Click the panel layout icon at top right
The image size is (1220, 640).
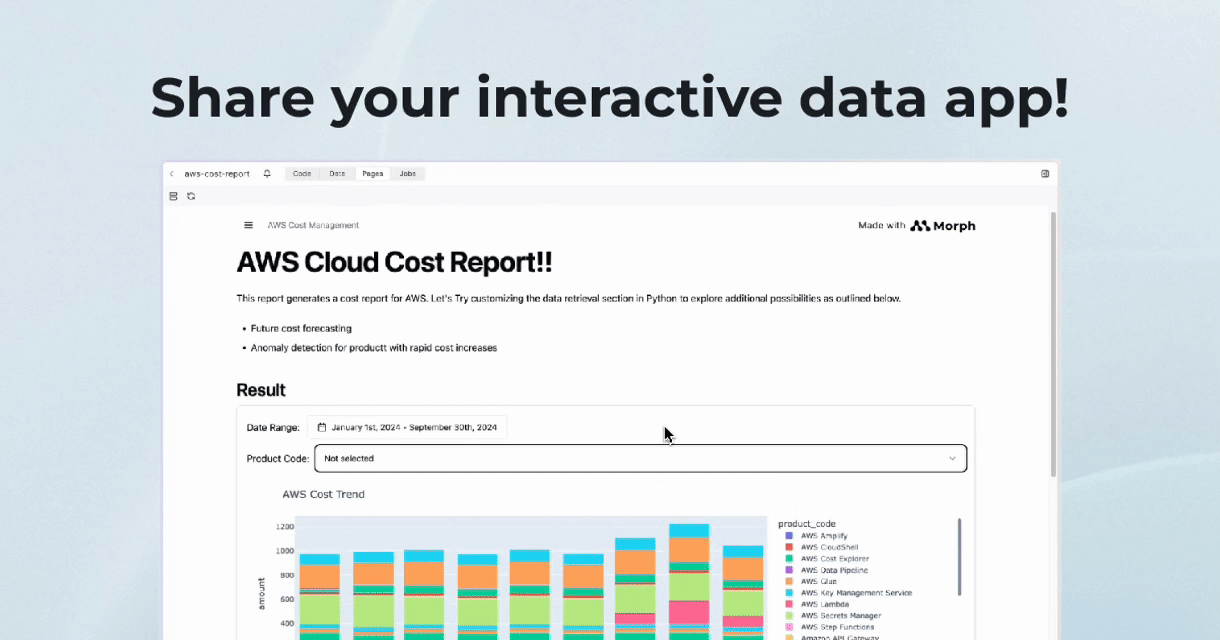pyautogui.click(x=1045, y=174)
